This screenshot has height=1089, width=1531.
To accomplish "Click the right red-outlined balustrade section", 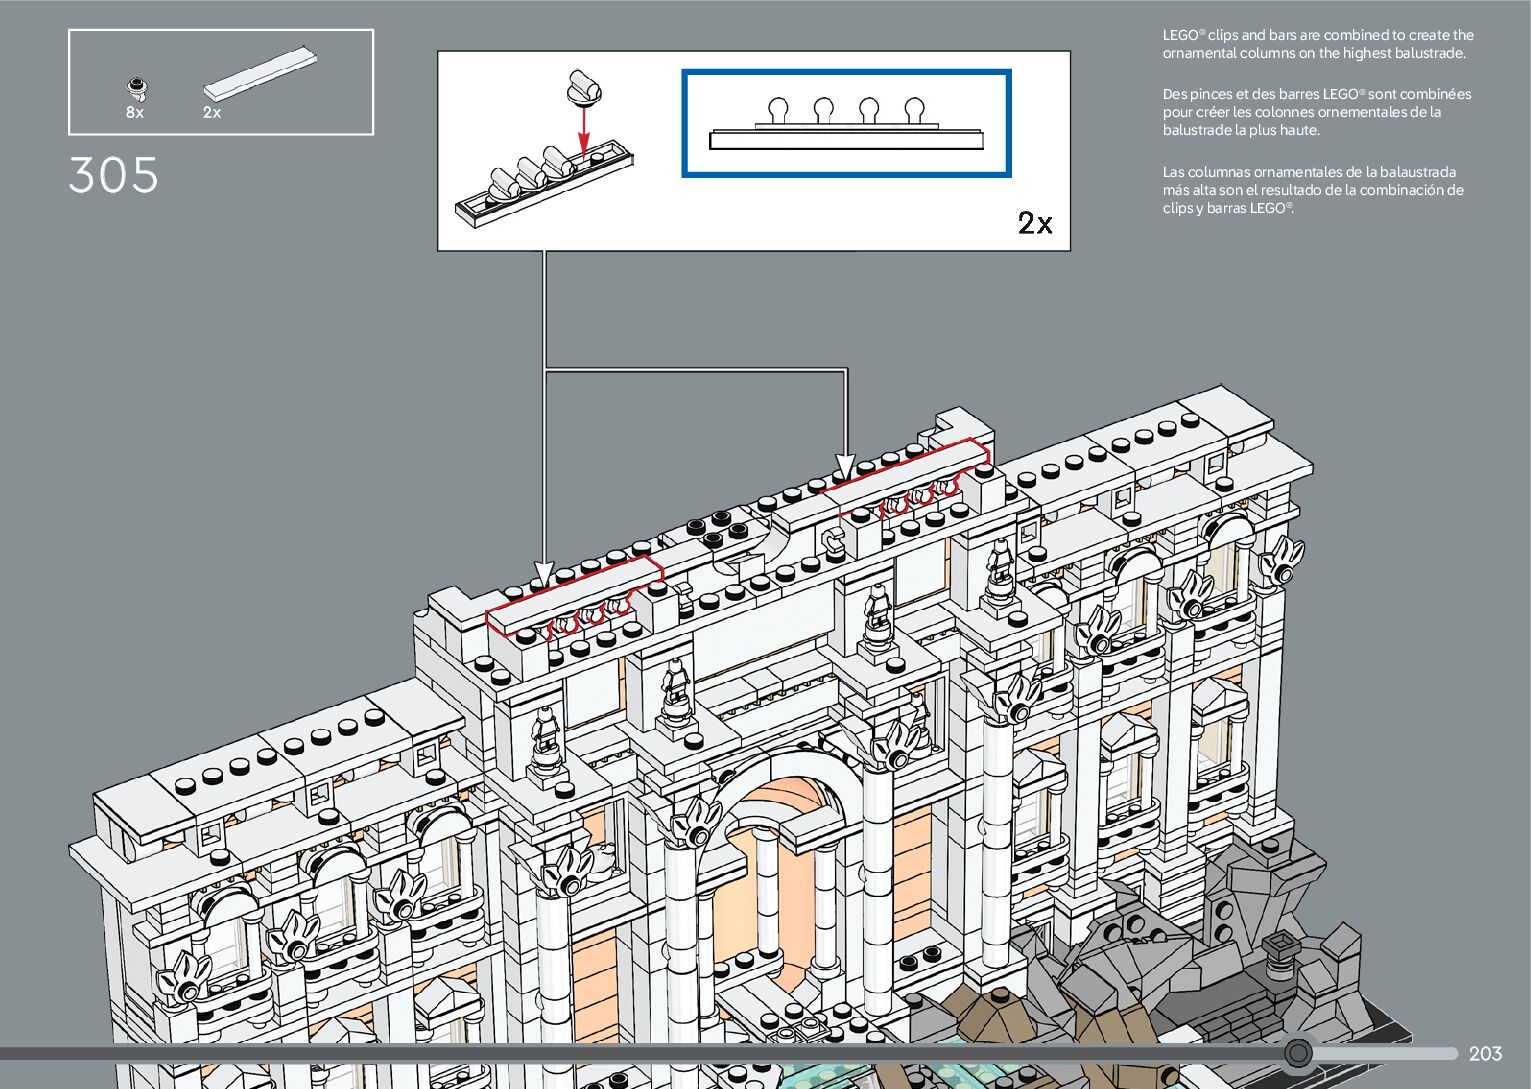I will [x=905, y=478].
